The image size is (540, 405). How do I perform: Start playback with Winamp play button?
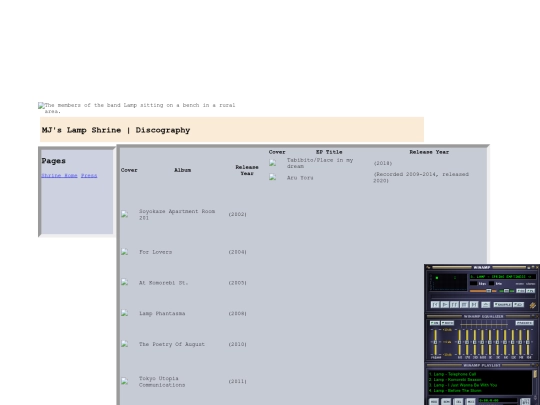(x=445, y=304)
